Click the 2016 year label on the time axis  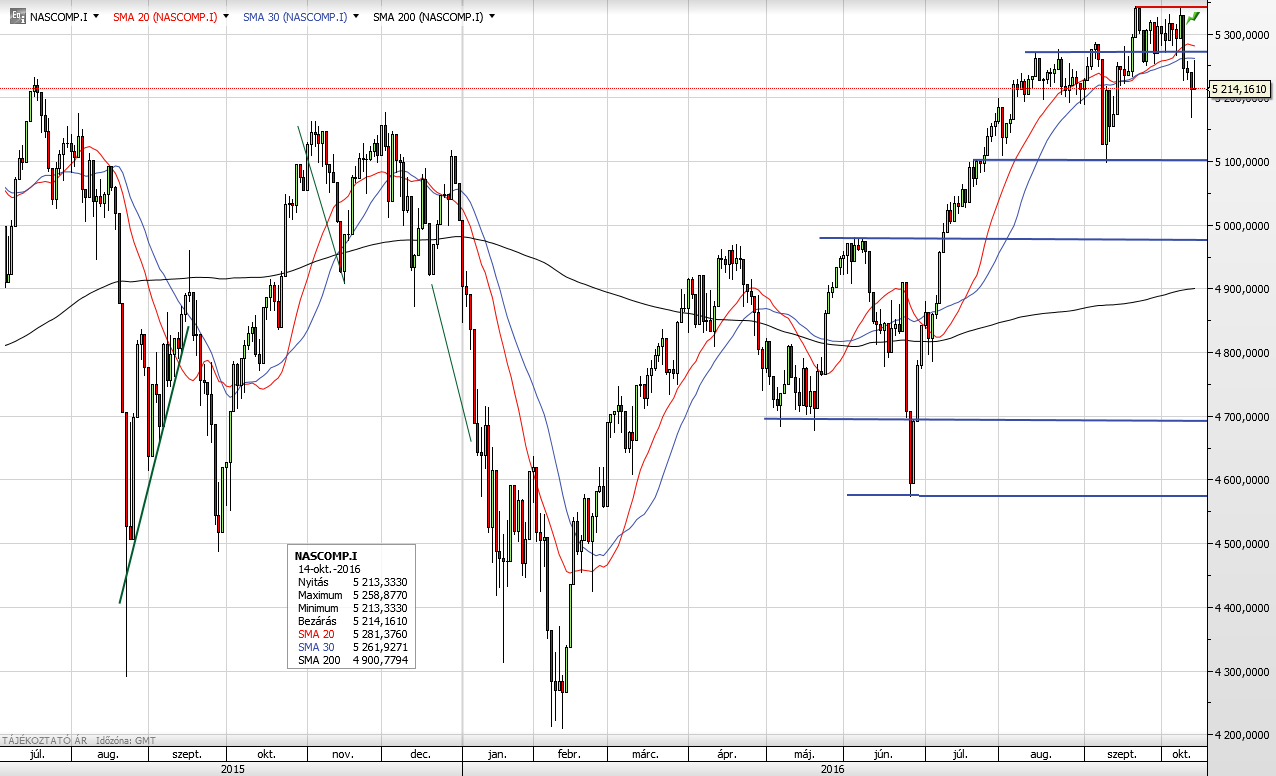pyautogui.click(x=832, y=769)
